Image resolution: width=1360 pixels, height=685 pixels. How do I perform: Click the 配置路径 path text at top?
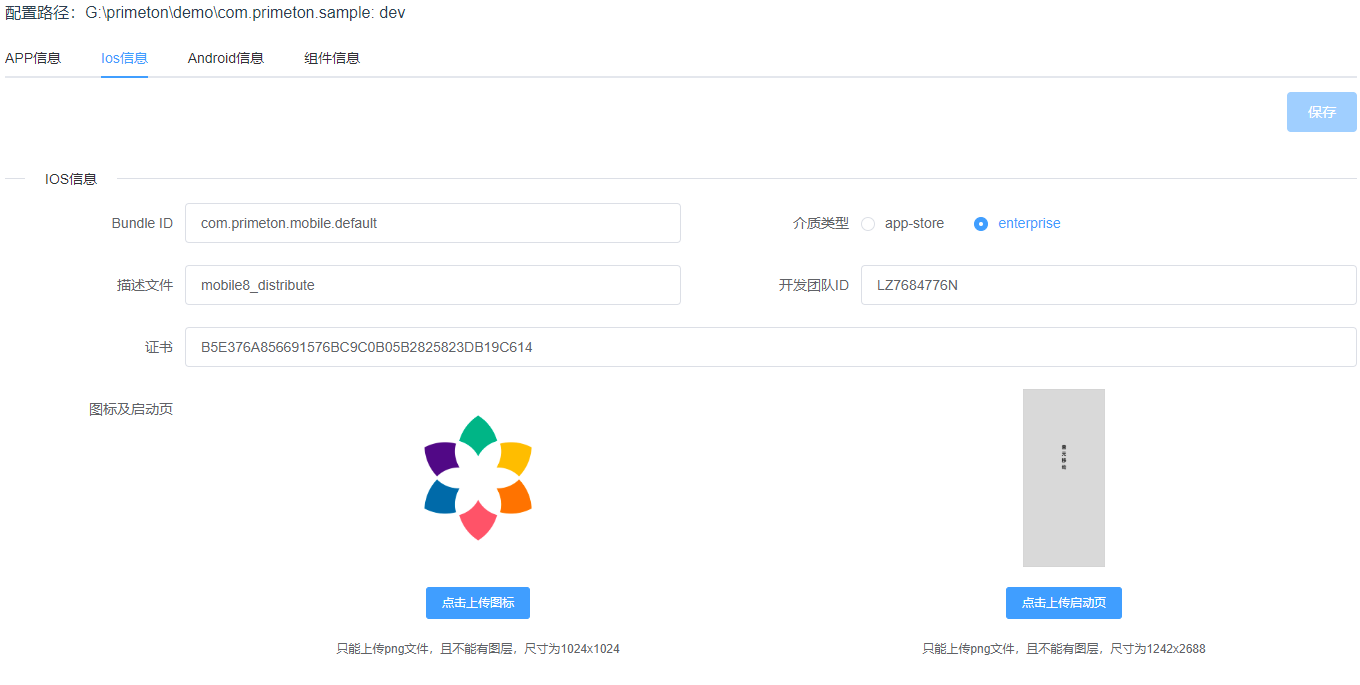(205, 13)
